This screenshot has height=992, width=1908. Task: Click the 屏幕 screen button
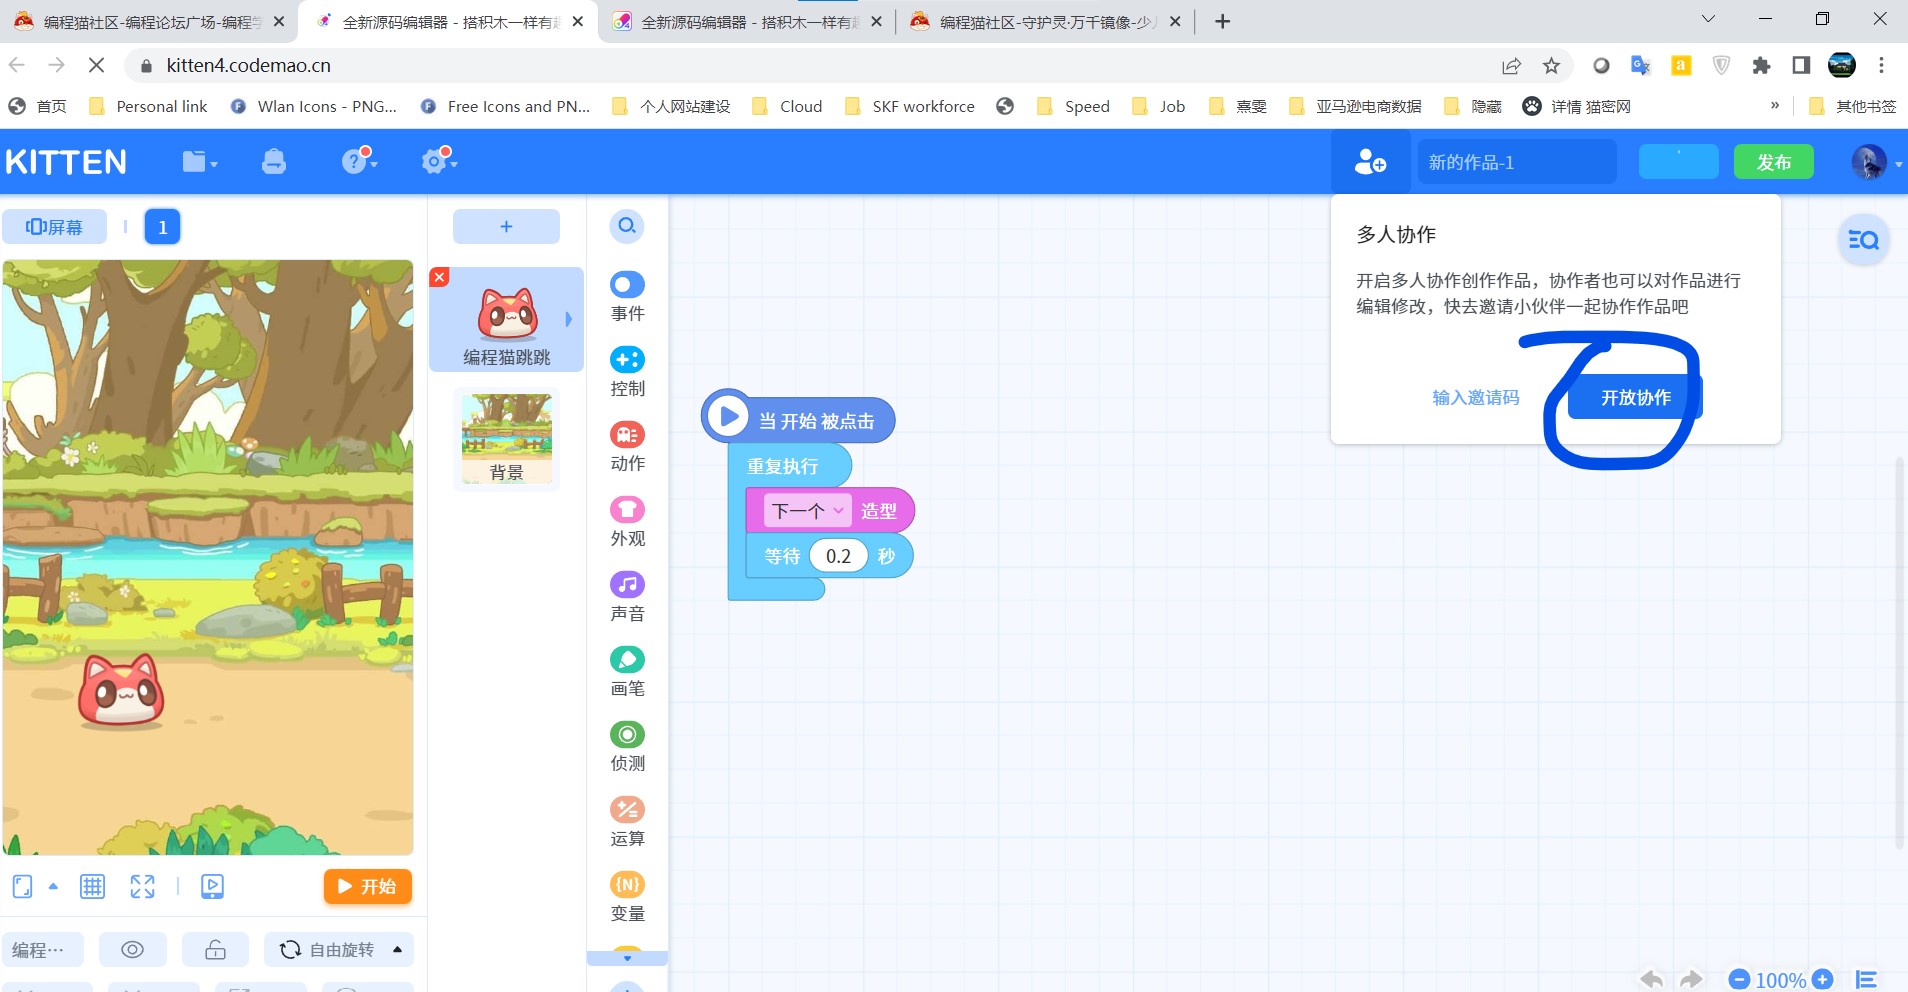(x=54, y=227)
